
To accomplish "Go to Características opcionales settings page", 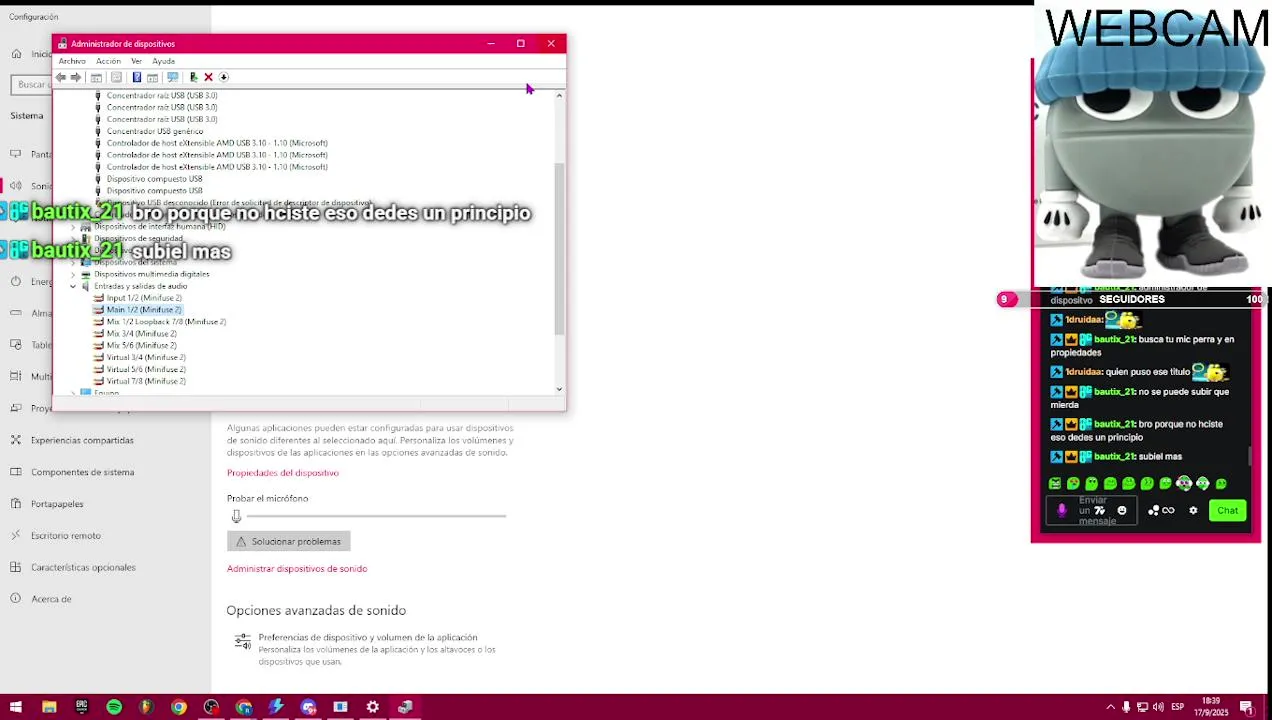I will click(x=83, y=567).
